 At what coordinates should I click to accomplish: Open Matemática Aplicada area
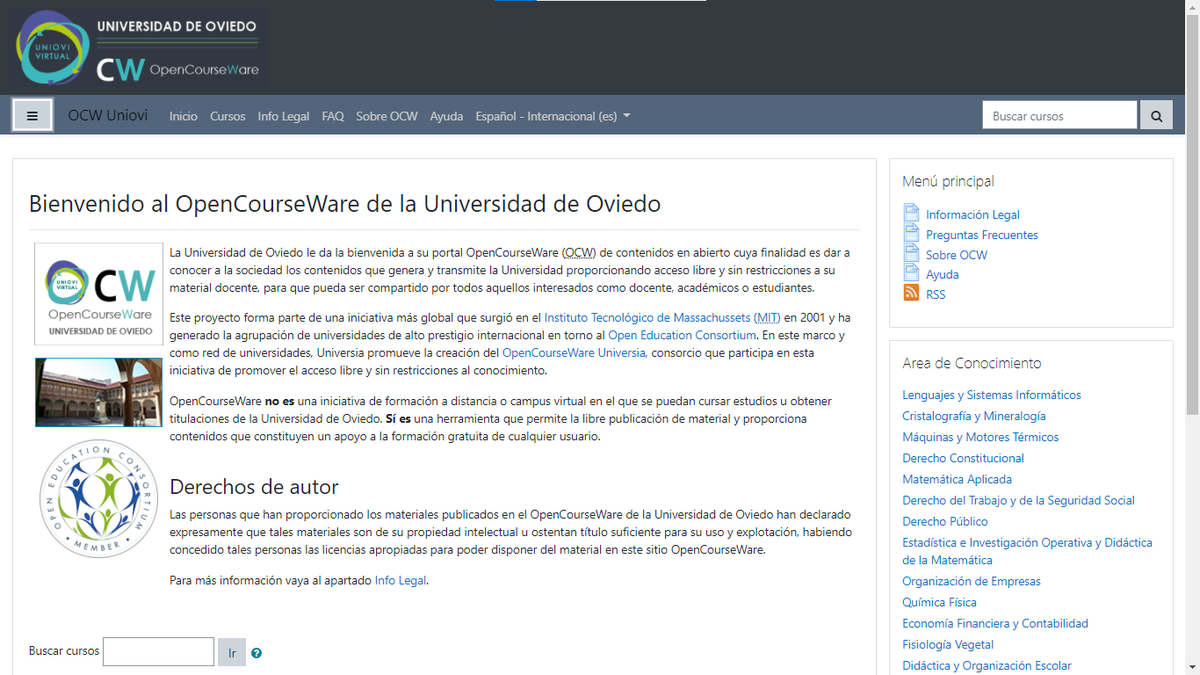[x=957, y=479]
